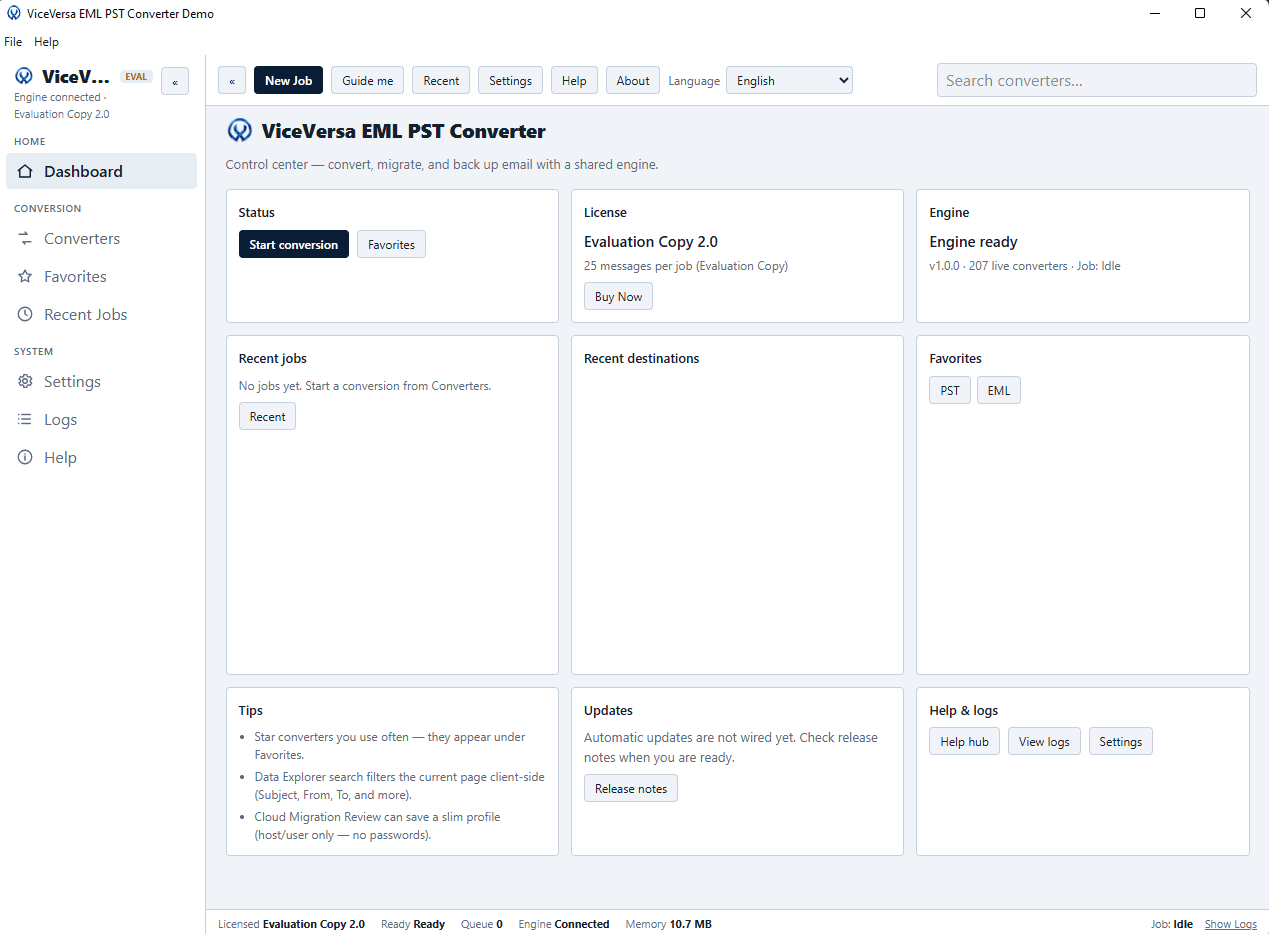
Task: Click 'Job: Idle' in status bar
Action: (x=1172, y=924)
